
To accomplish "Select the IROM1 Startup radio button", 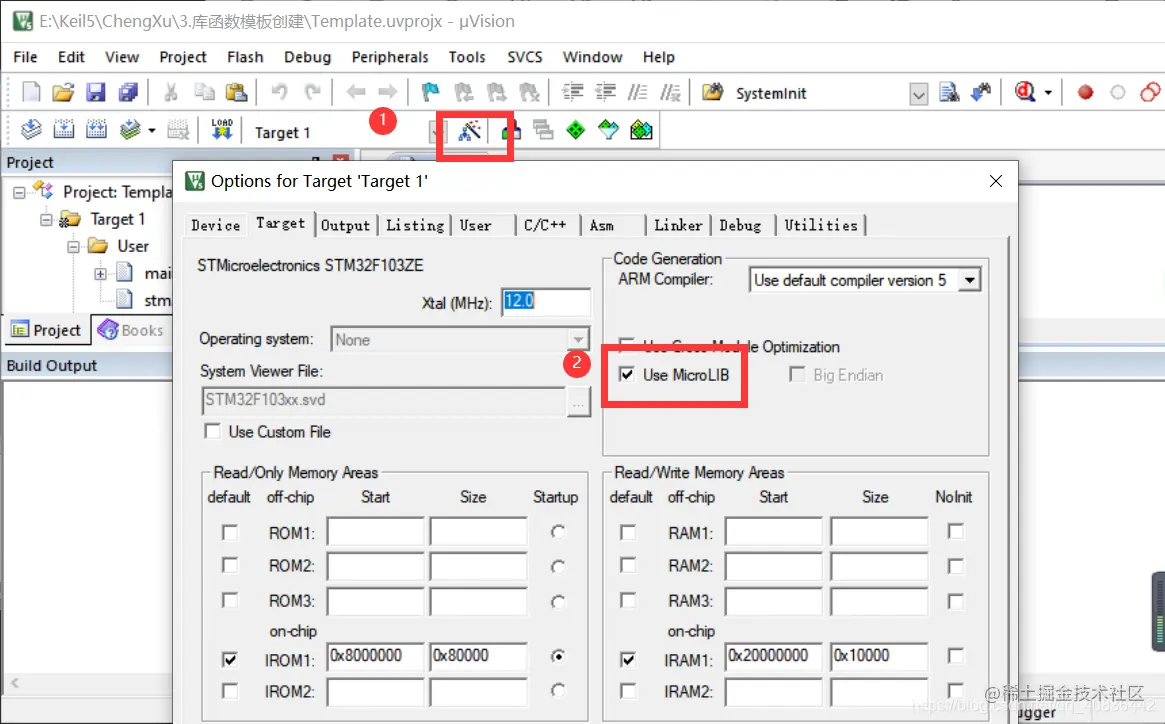I will [x=558, y=656].
